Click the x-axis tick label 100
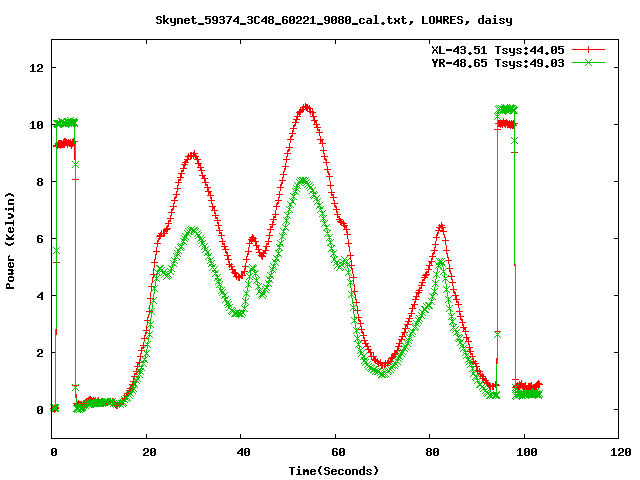 click(527, 452)
